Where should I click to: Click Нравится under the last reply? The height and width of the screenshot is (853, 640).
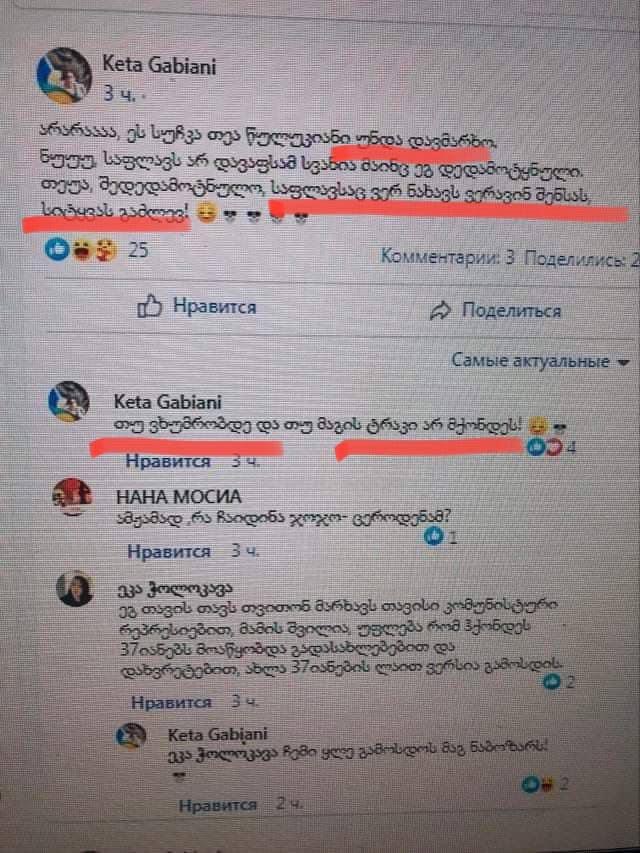(x=218, y=805)
